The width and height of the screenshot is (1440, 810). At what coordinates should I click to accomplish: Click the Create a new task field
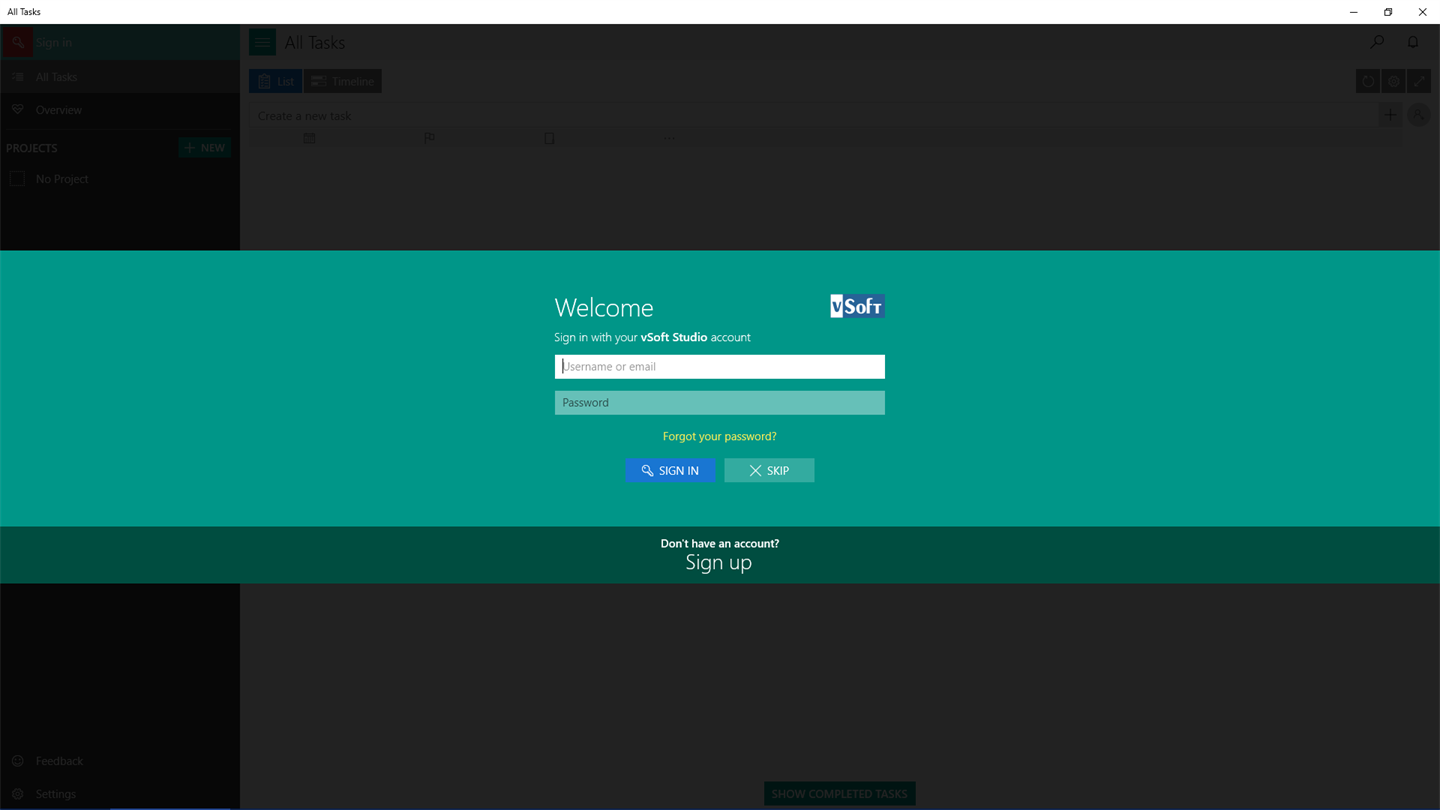(x=813, y=116)
